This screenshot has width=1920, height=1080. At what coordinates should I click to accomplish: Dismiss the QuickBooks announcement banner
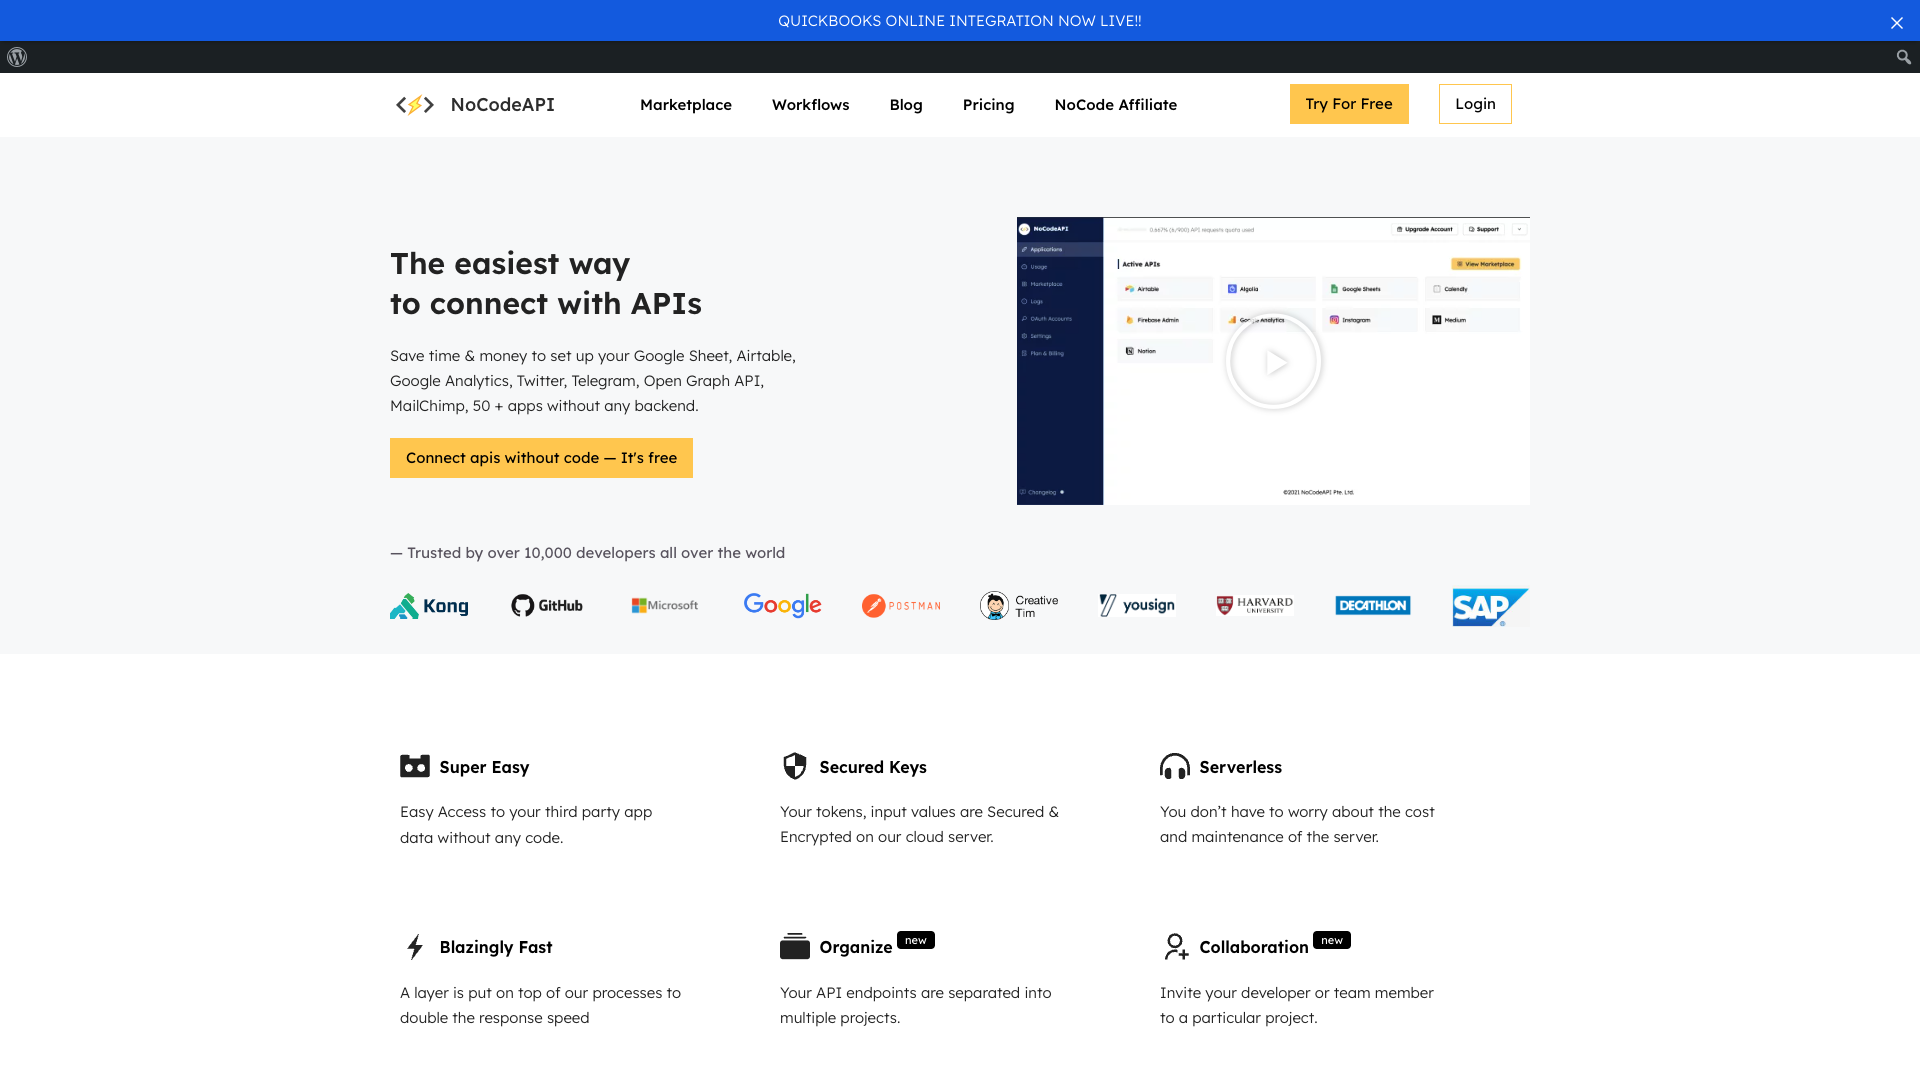click(1896, 22)
